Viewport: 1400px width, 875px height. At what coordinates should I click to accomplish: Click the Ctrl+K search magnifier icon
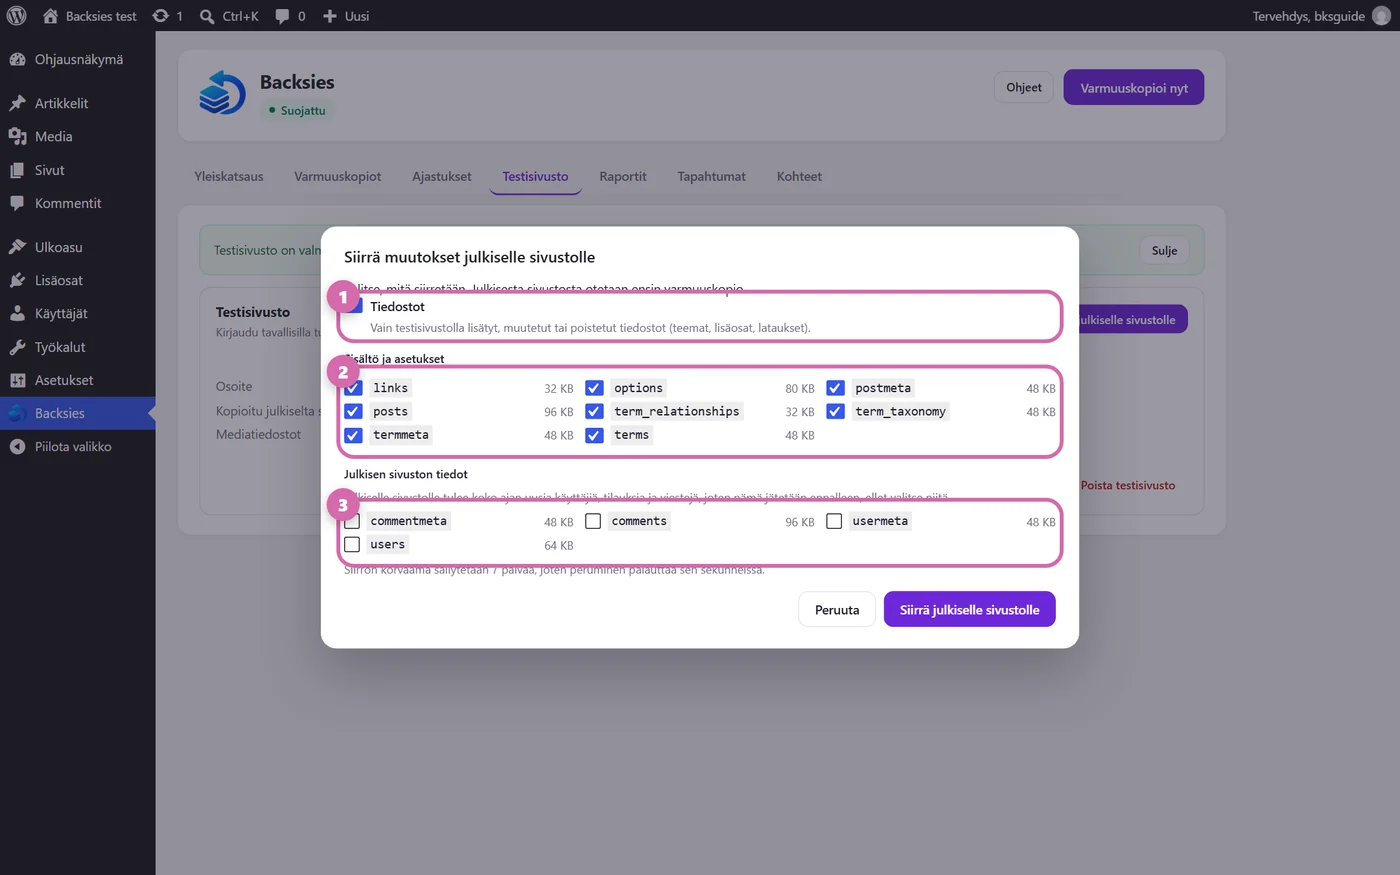point(207,16)
